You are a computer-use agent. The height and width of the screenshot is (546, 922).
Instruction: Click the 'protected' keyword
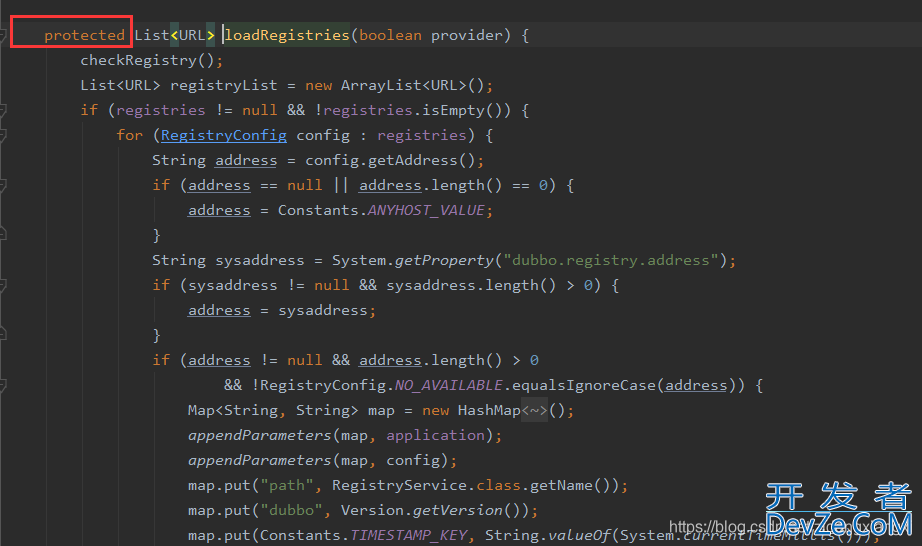click(x=84, y=35)
